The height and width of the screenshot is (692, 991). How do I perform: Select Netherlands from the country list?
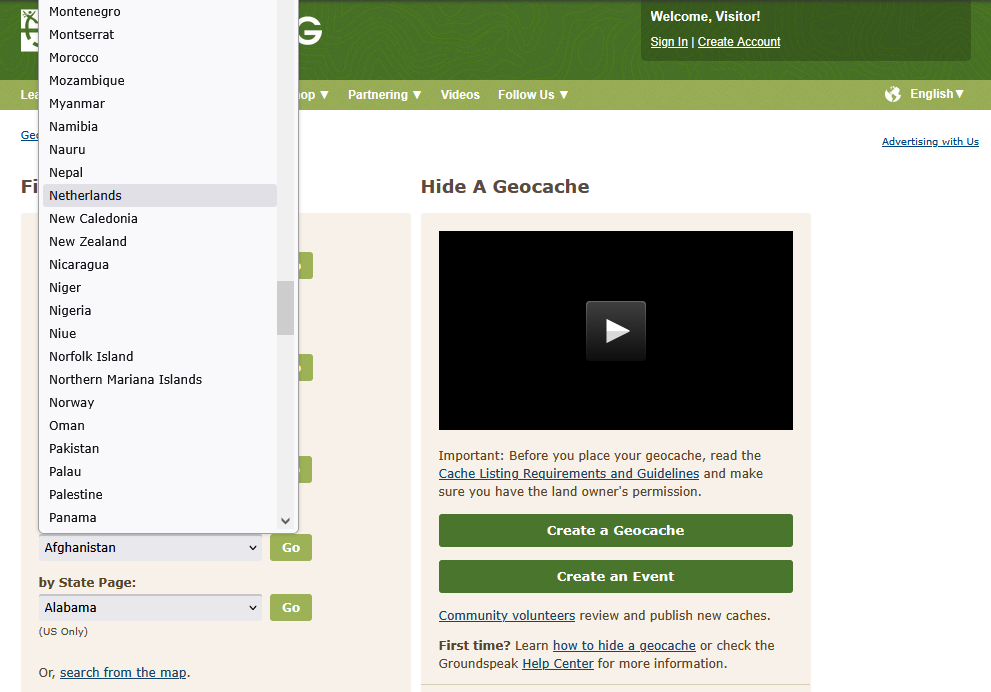pyautogui.click(x=86, y=196)
